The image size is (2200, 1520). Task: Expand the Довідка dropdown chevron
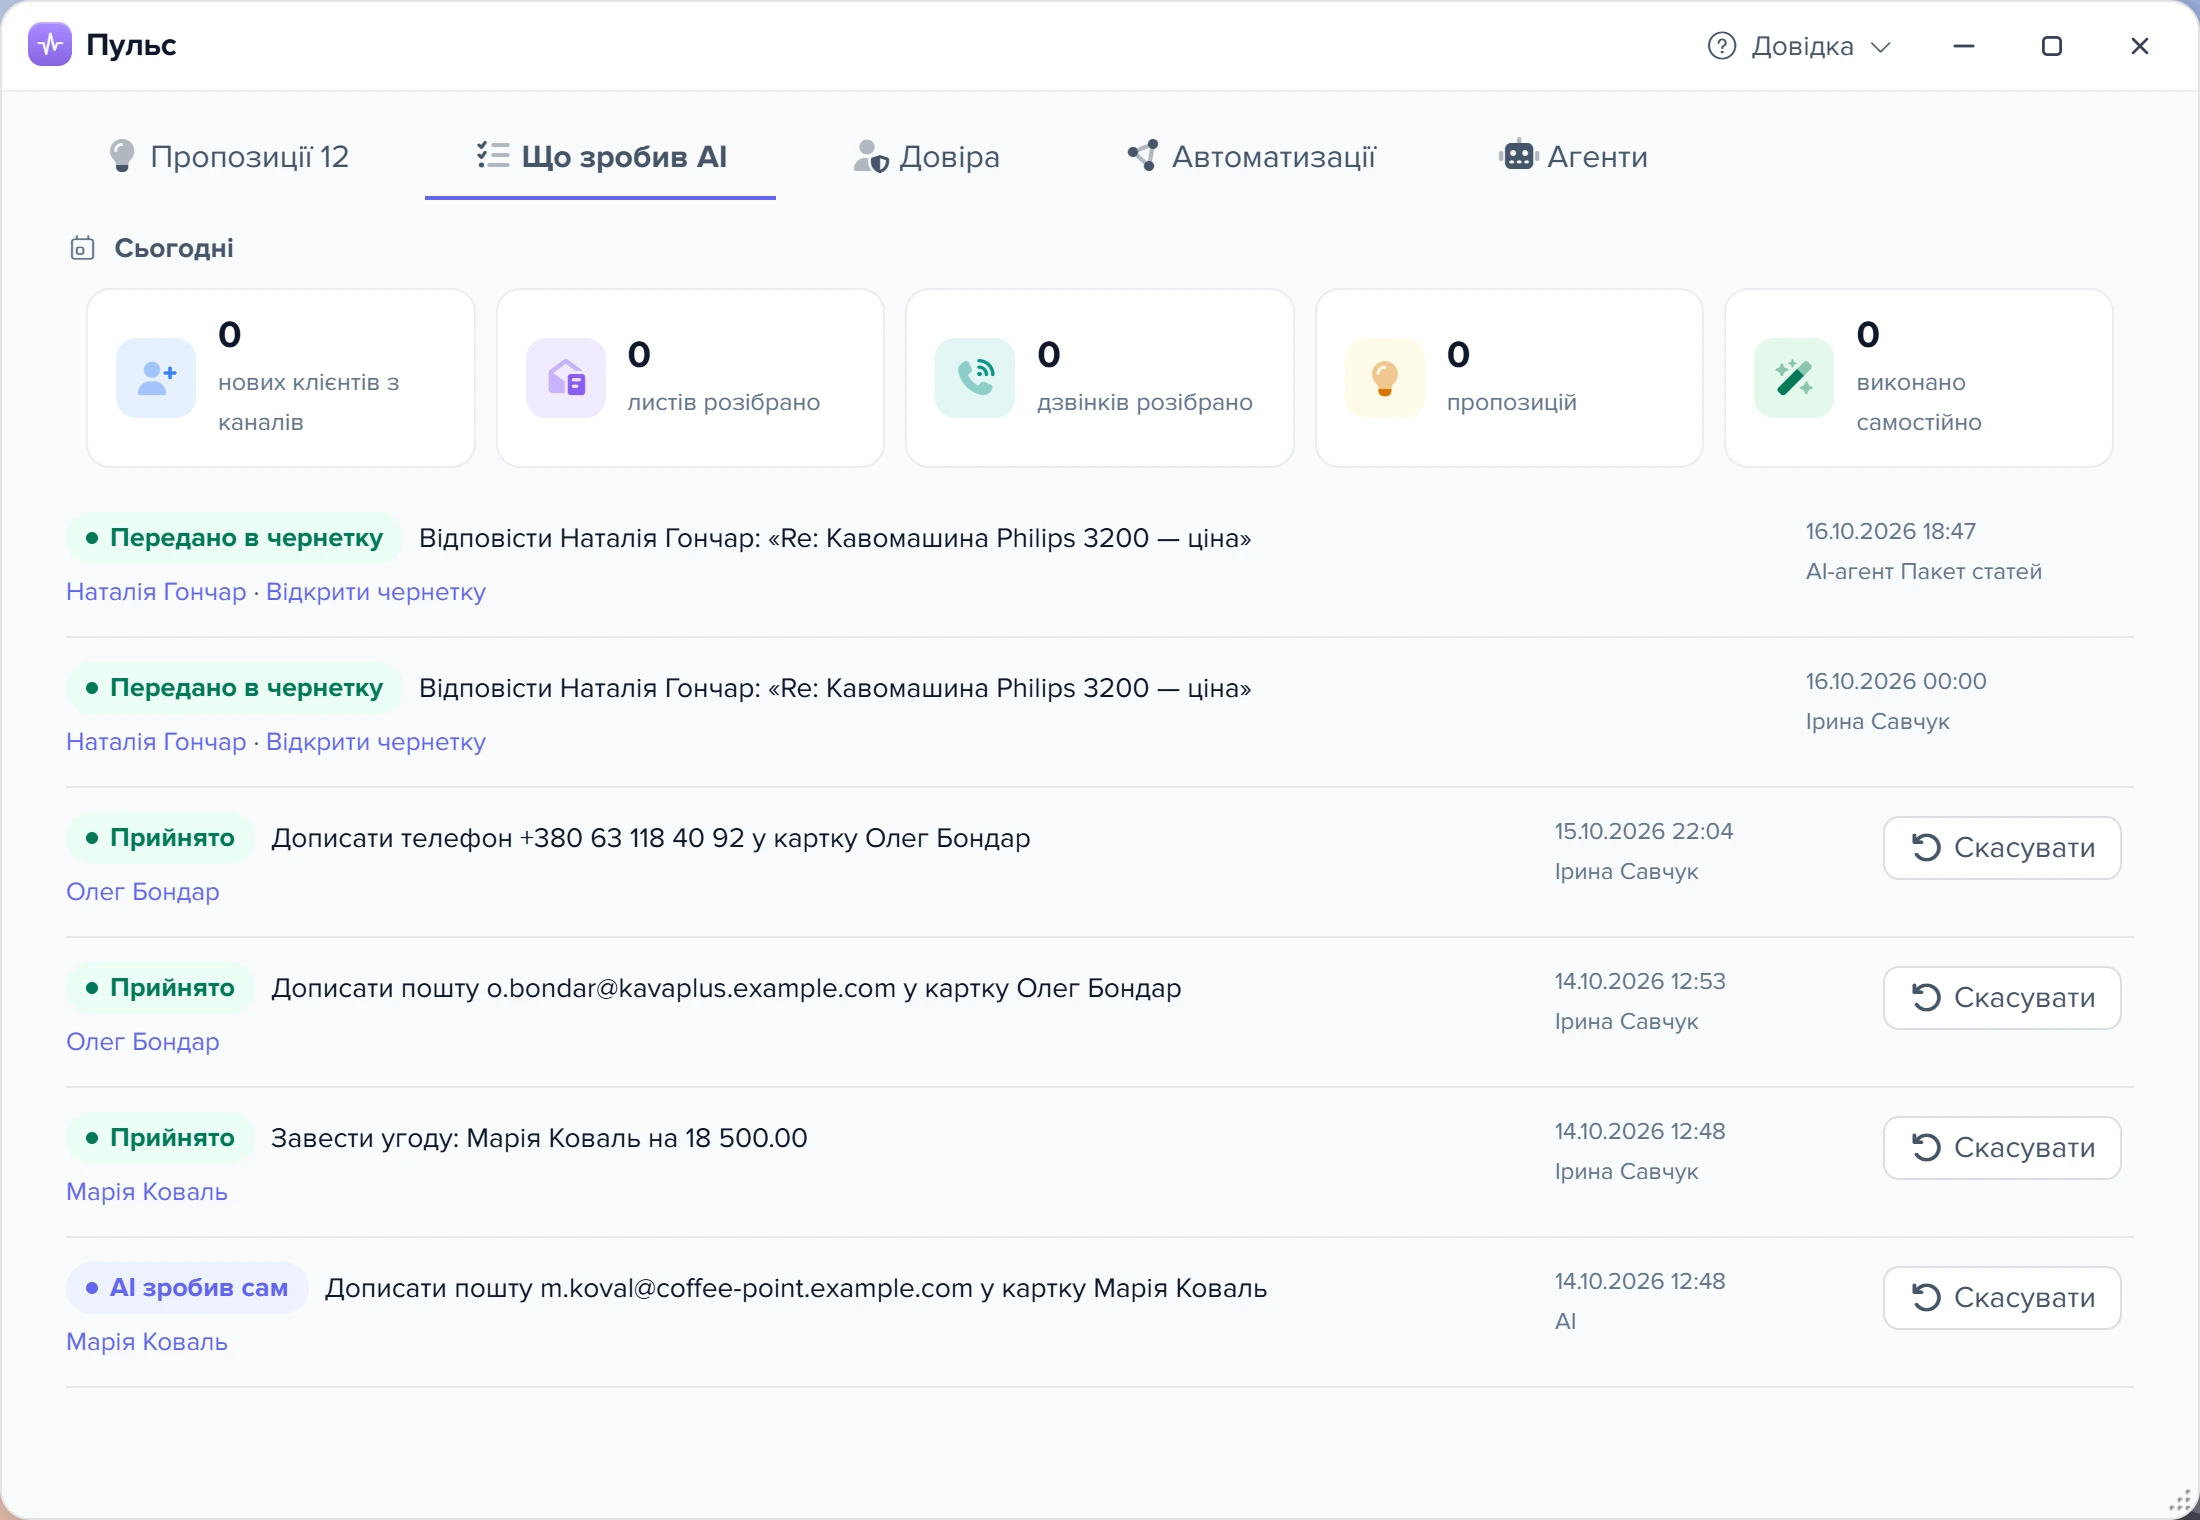click(1880, 47)
